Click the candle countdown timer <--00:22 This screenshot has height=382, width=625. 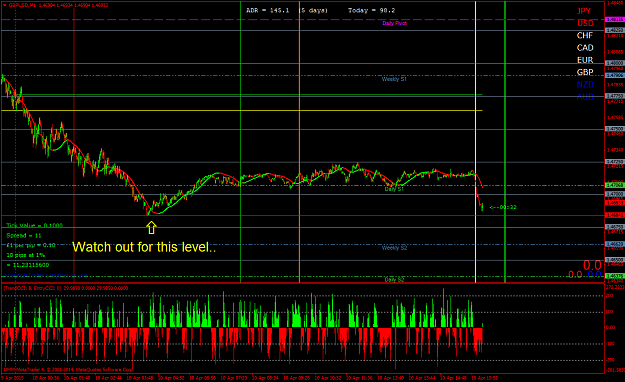pyautogui.click(x=503, y=207)
